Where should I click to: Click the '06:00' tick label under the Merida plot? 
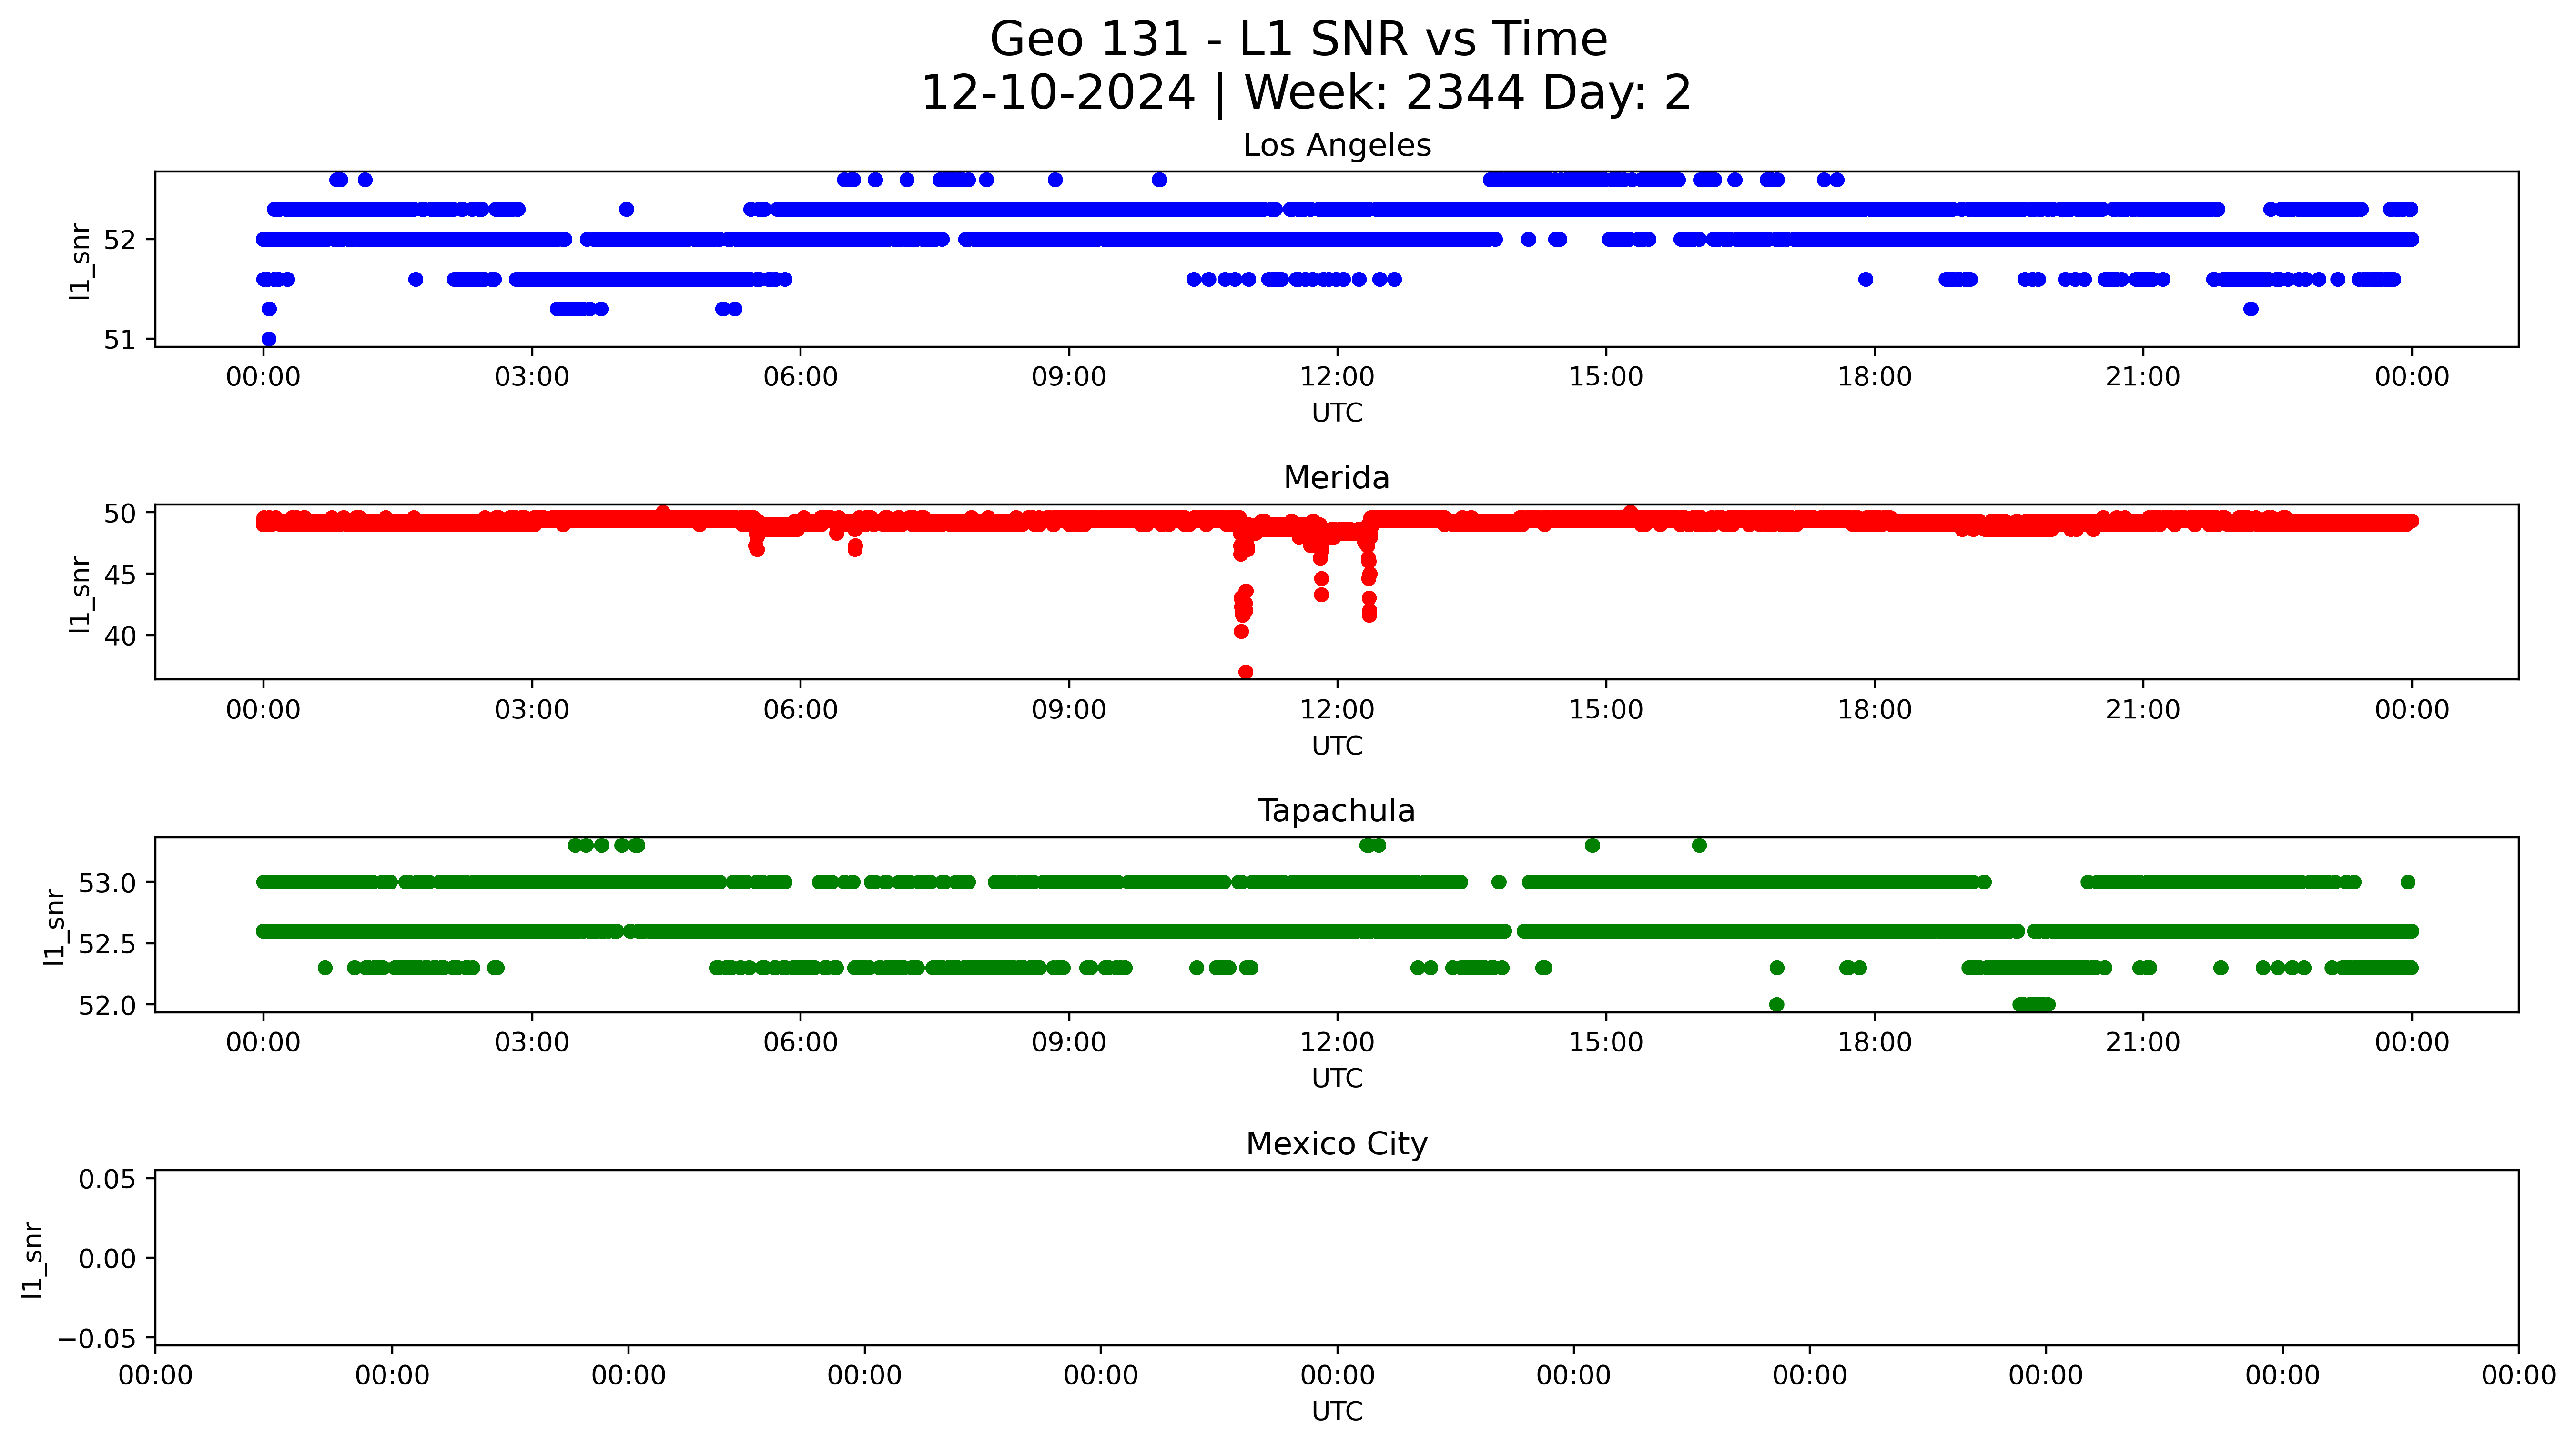click(800, 710)
